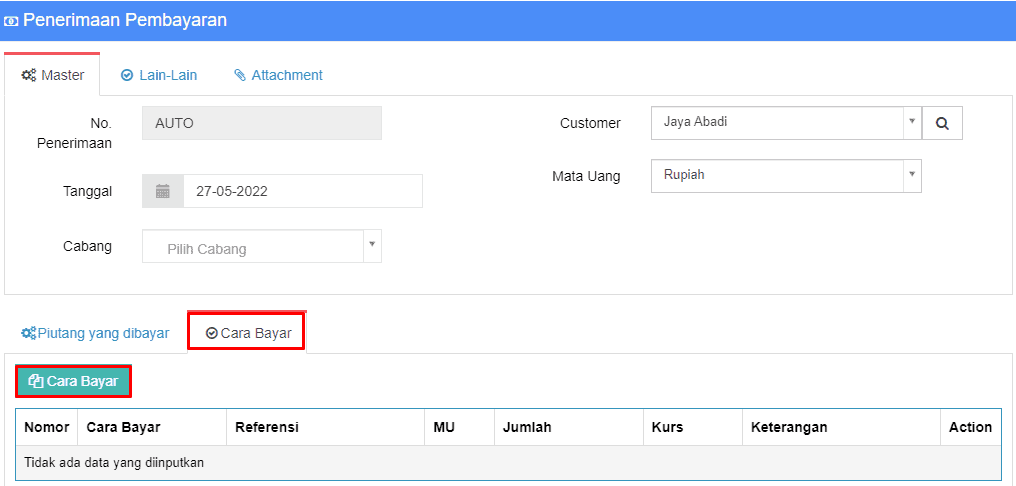The image size is (1016, 486).
Task: Switch to the Lain-Lain tab
Action: [159, 75]
